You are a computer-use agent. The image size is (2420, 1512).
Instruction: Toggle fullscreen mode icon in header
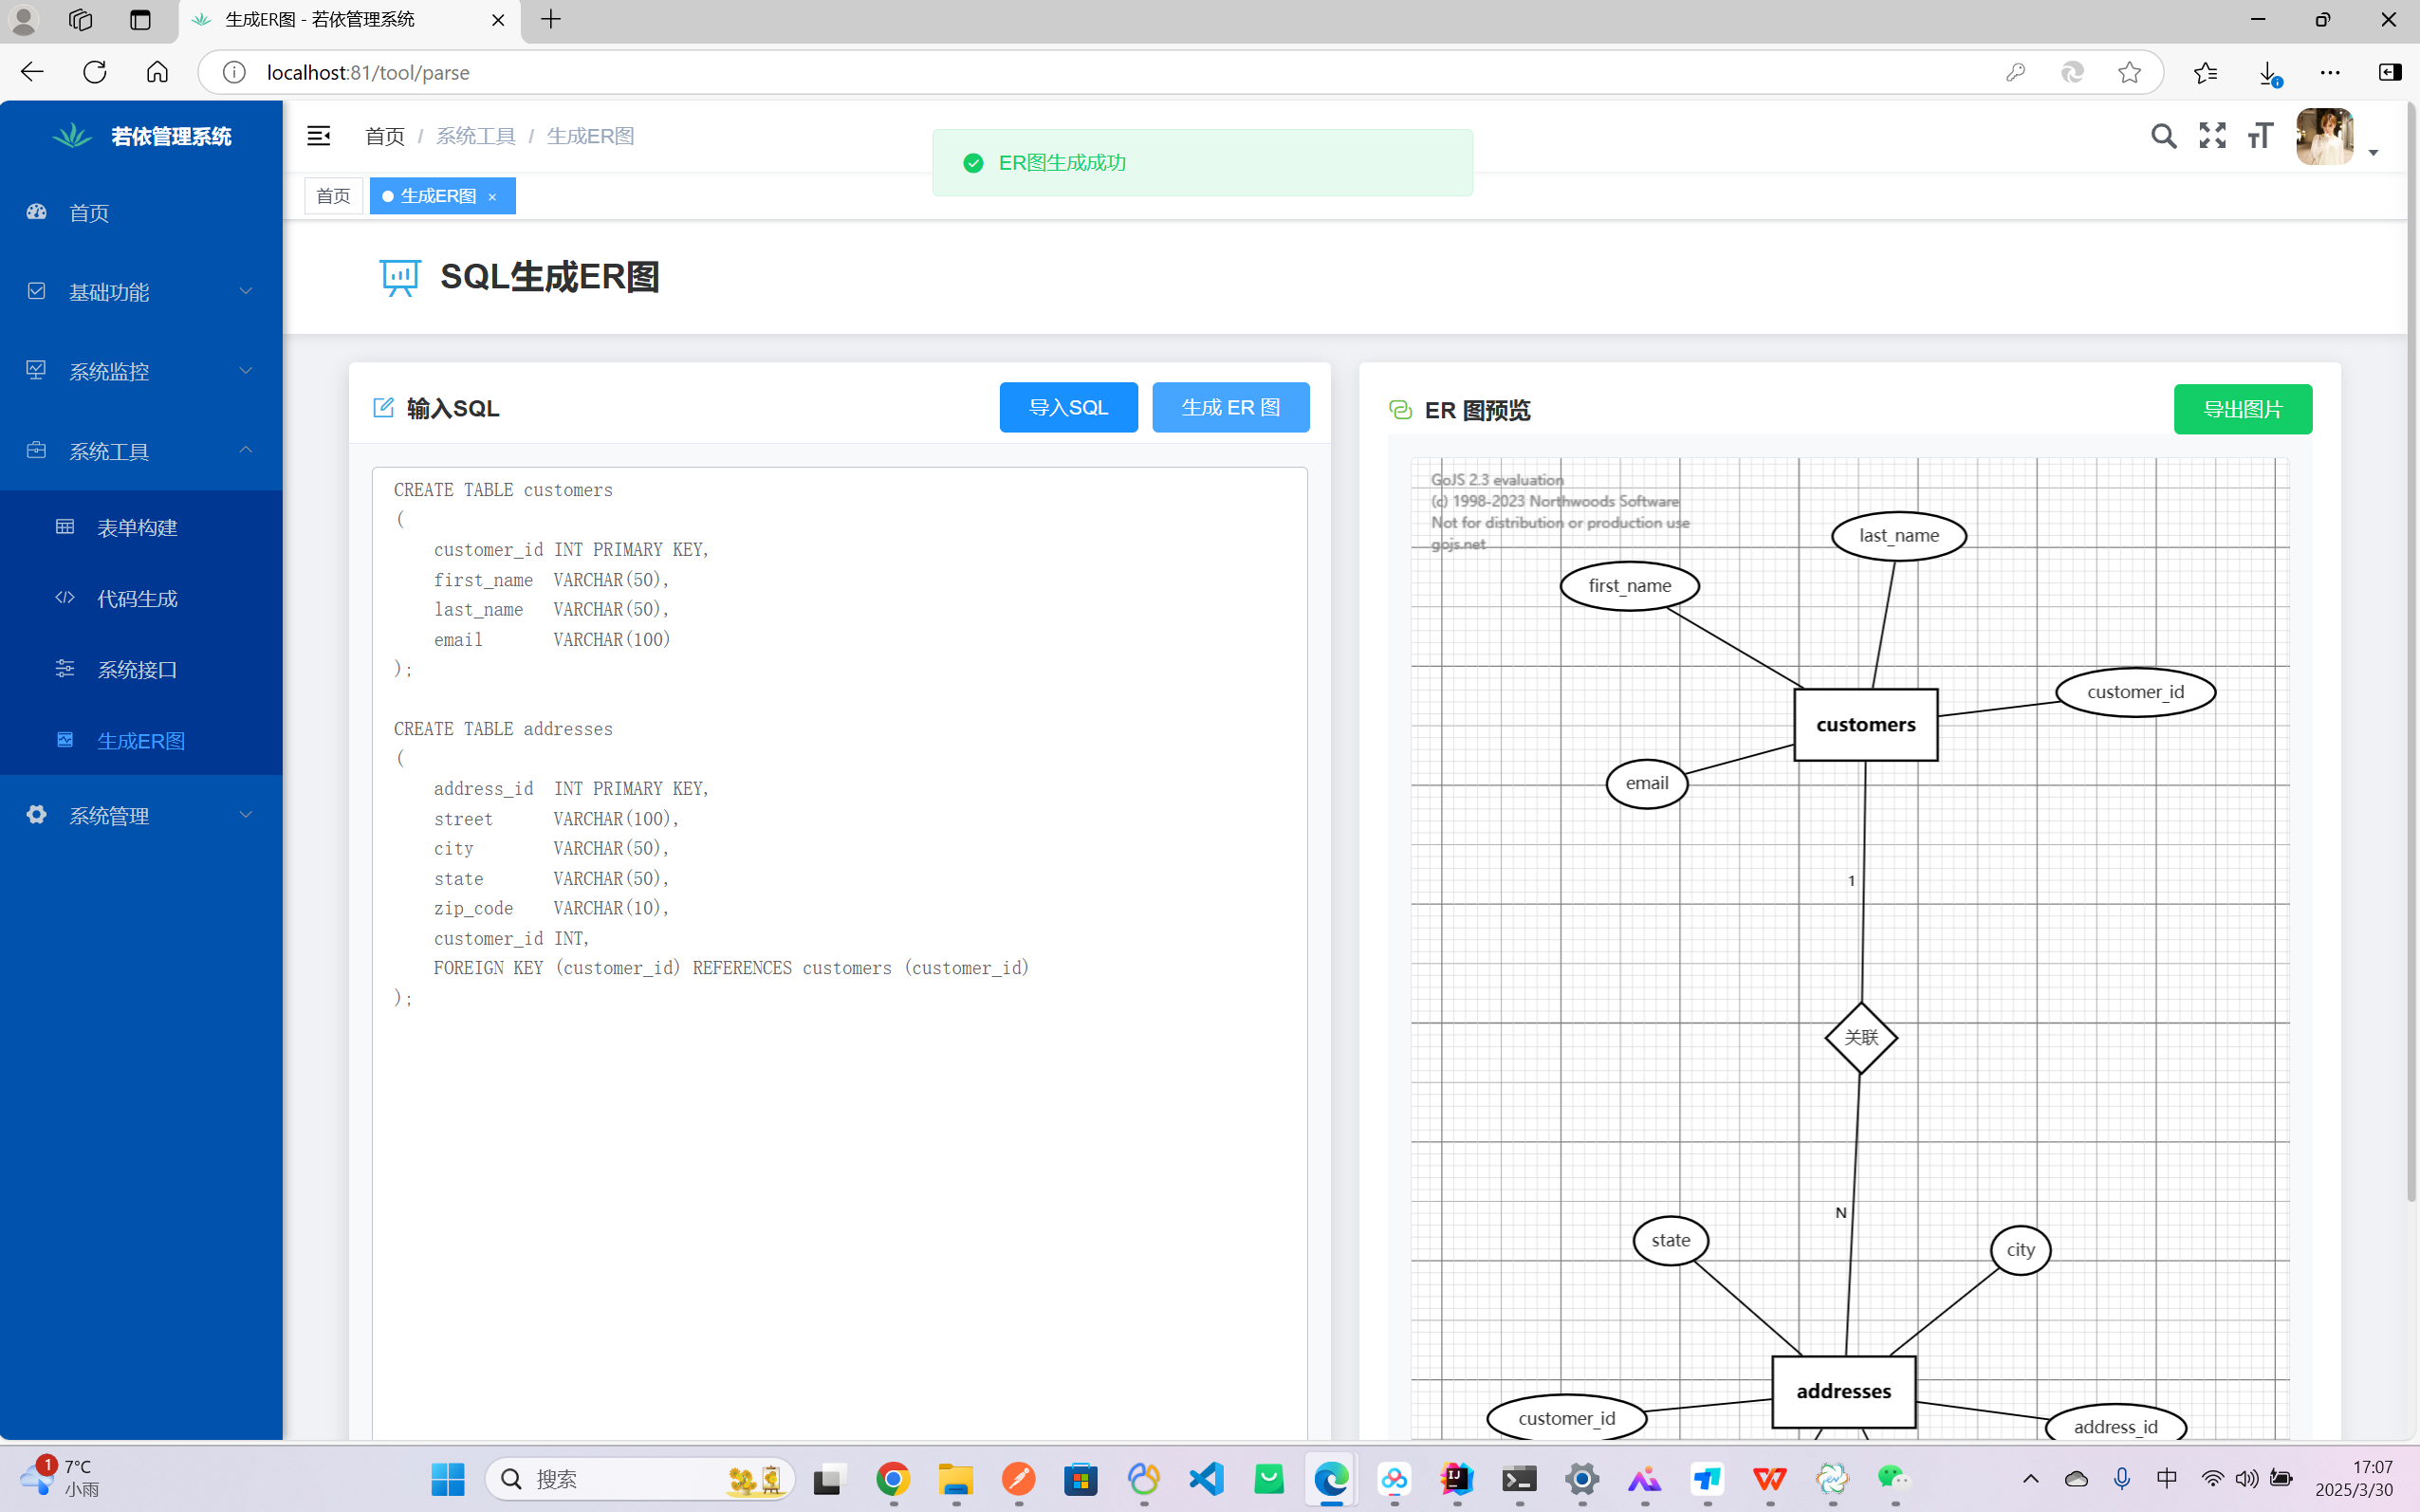tap(2212, 136)
